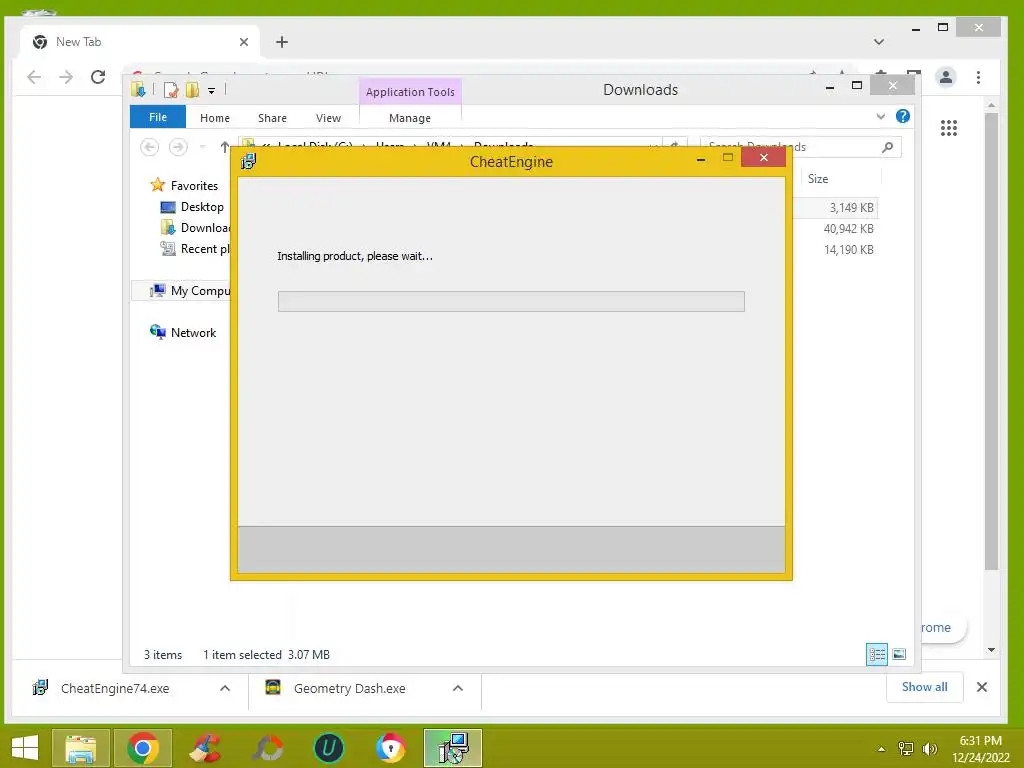Click the shield browser icon in the taskbar
Viewport: 1024px width, 768px height.
(x=391, y=748)
